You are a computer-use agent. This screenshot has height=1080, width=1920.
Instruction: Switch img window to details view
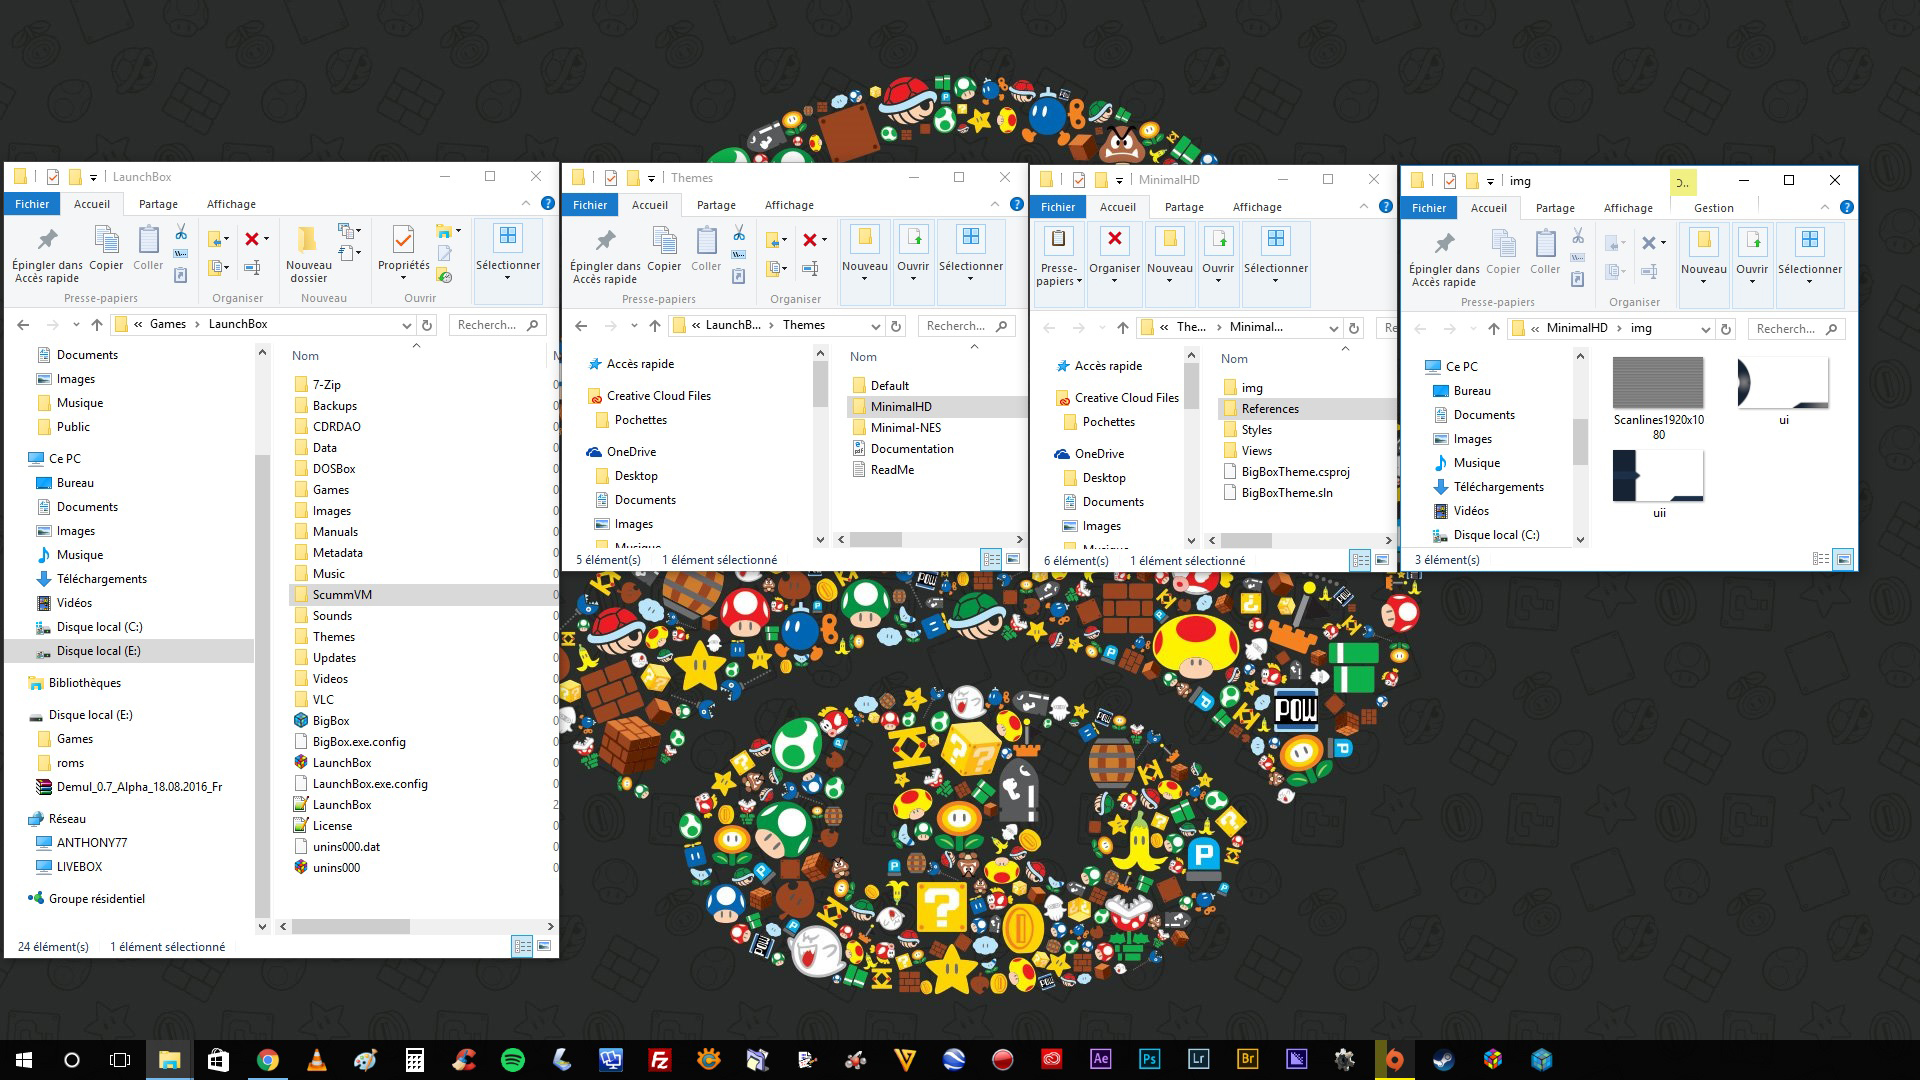(x=1821, y=559)
